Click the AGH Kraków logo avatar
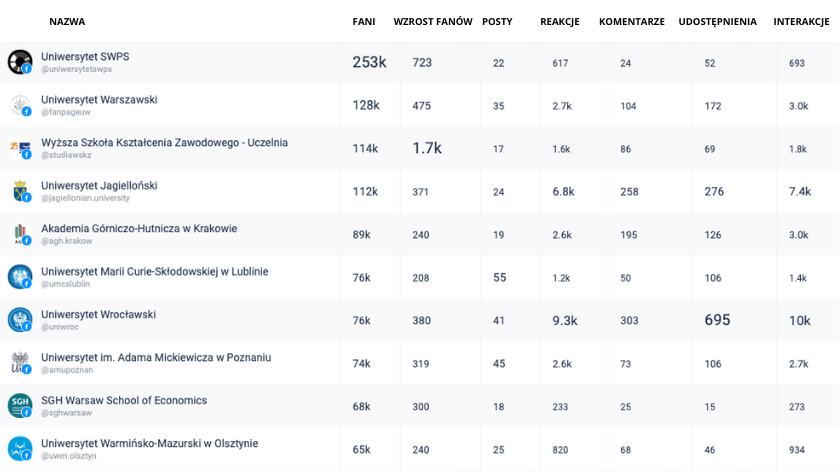This screenshot has height=472, width=840. coord(20,234)
